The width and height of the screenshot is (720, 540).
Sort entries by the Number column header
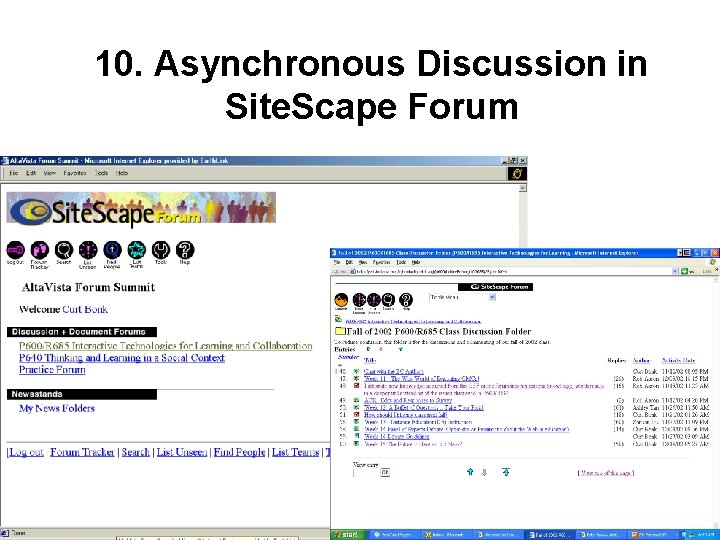point(348,357)
